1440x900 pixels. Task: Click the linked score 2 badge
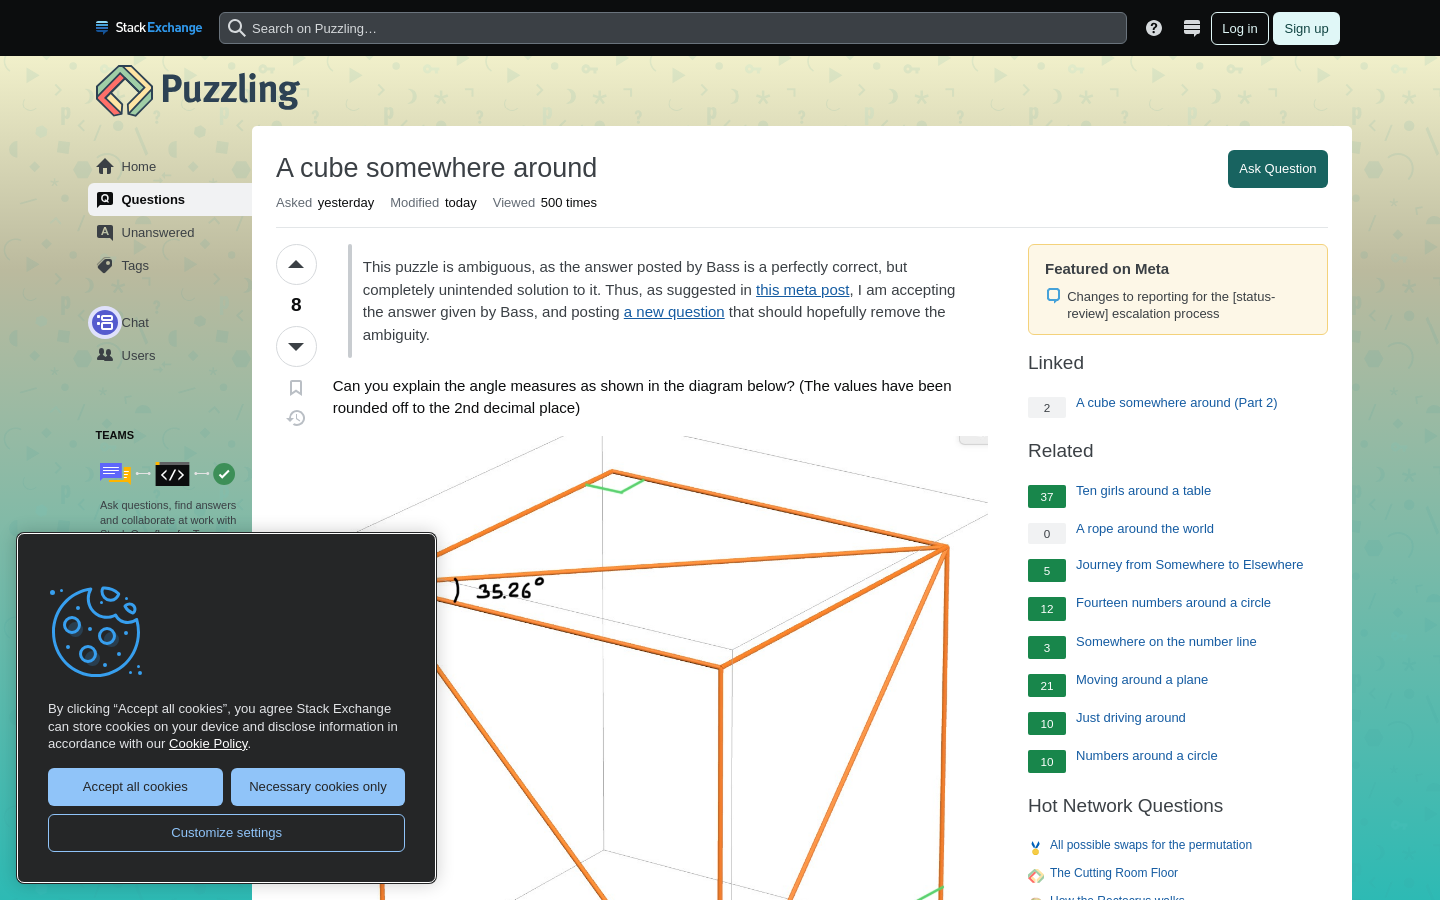(1047, 408)
